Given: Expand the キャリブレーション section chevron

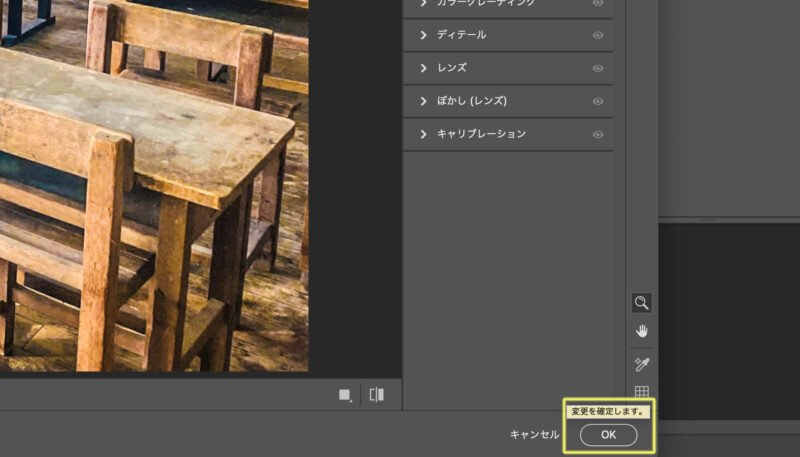Looking at the screenshot, I should pyautogui.click(x=423, y=134).
